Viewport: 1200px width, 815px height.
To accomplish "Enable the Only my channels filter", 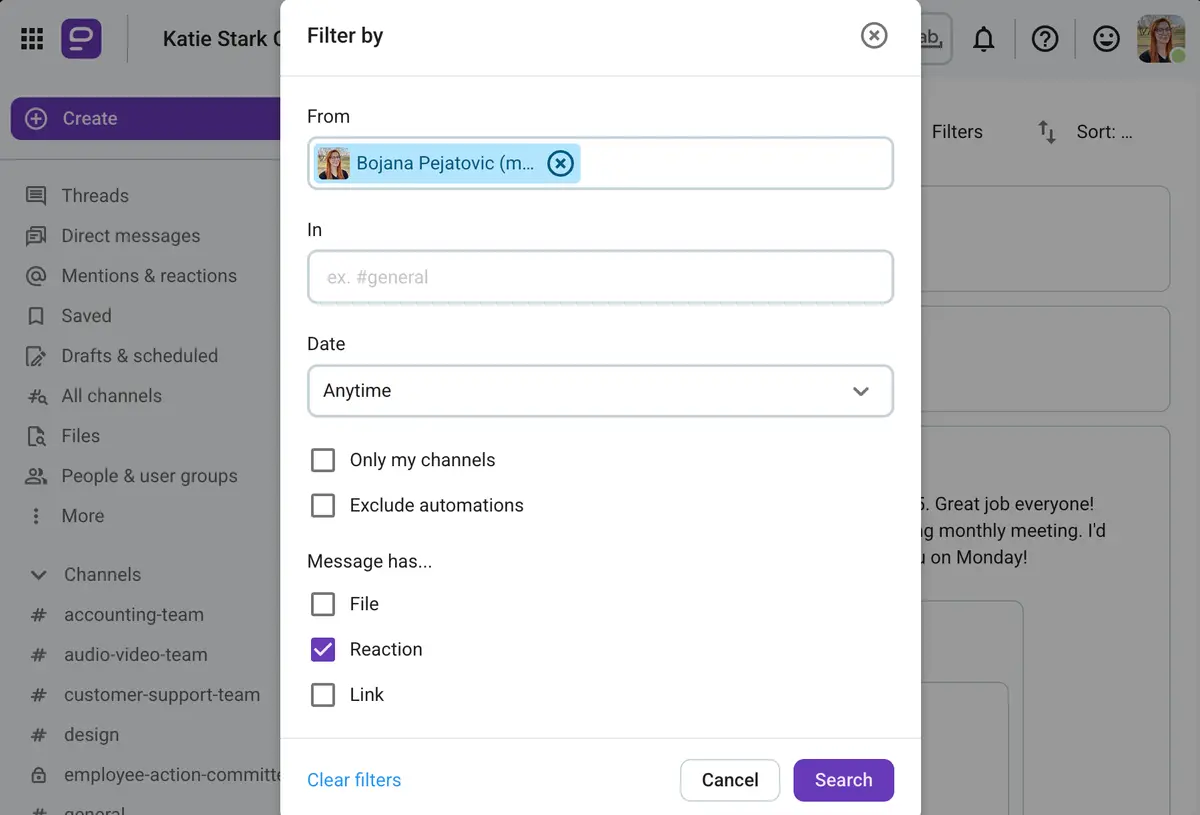I will [323, 460].
